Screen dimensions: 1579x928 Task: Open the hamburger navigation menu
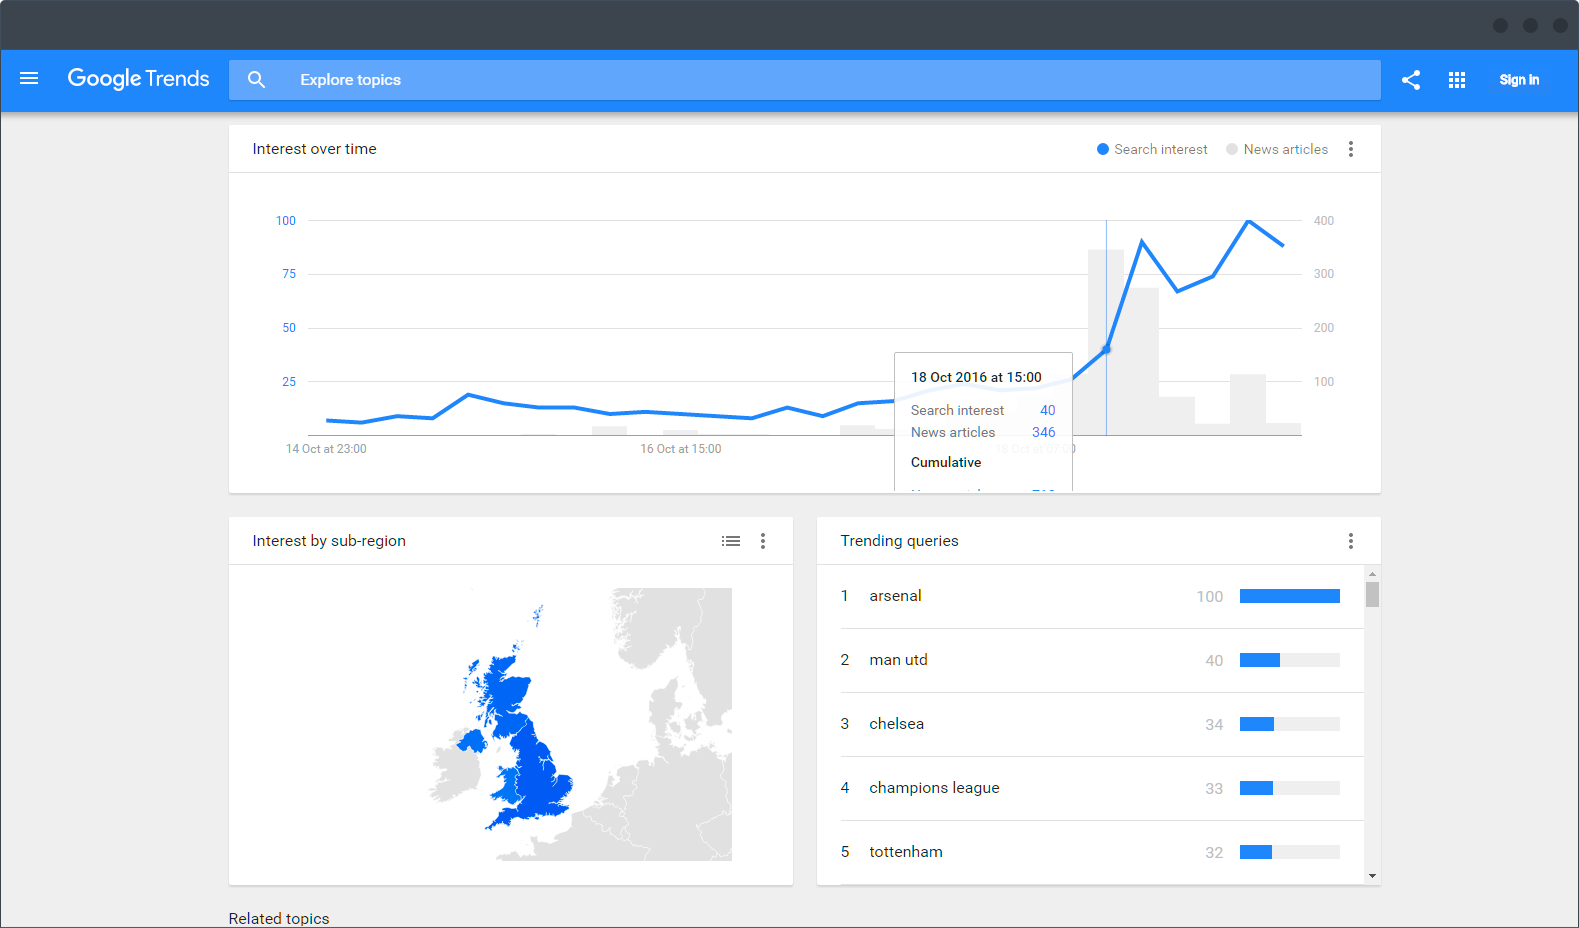click(x=29, y=79)
